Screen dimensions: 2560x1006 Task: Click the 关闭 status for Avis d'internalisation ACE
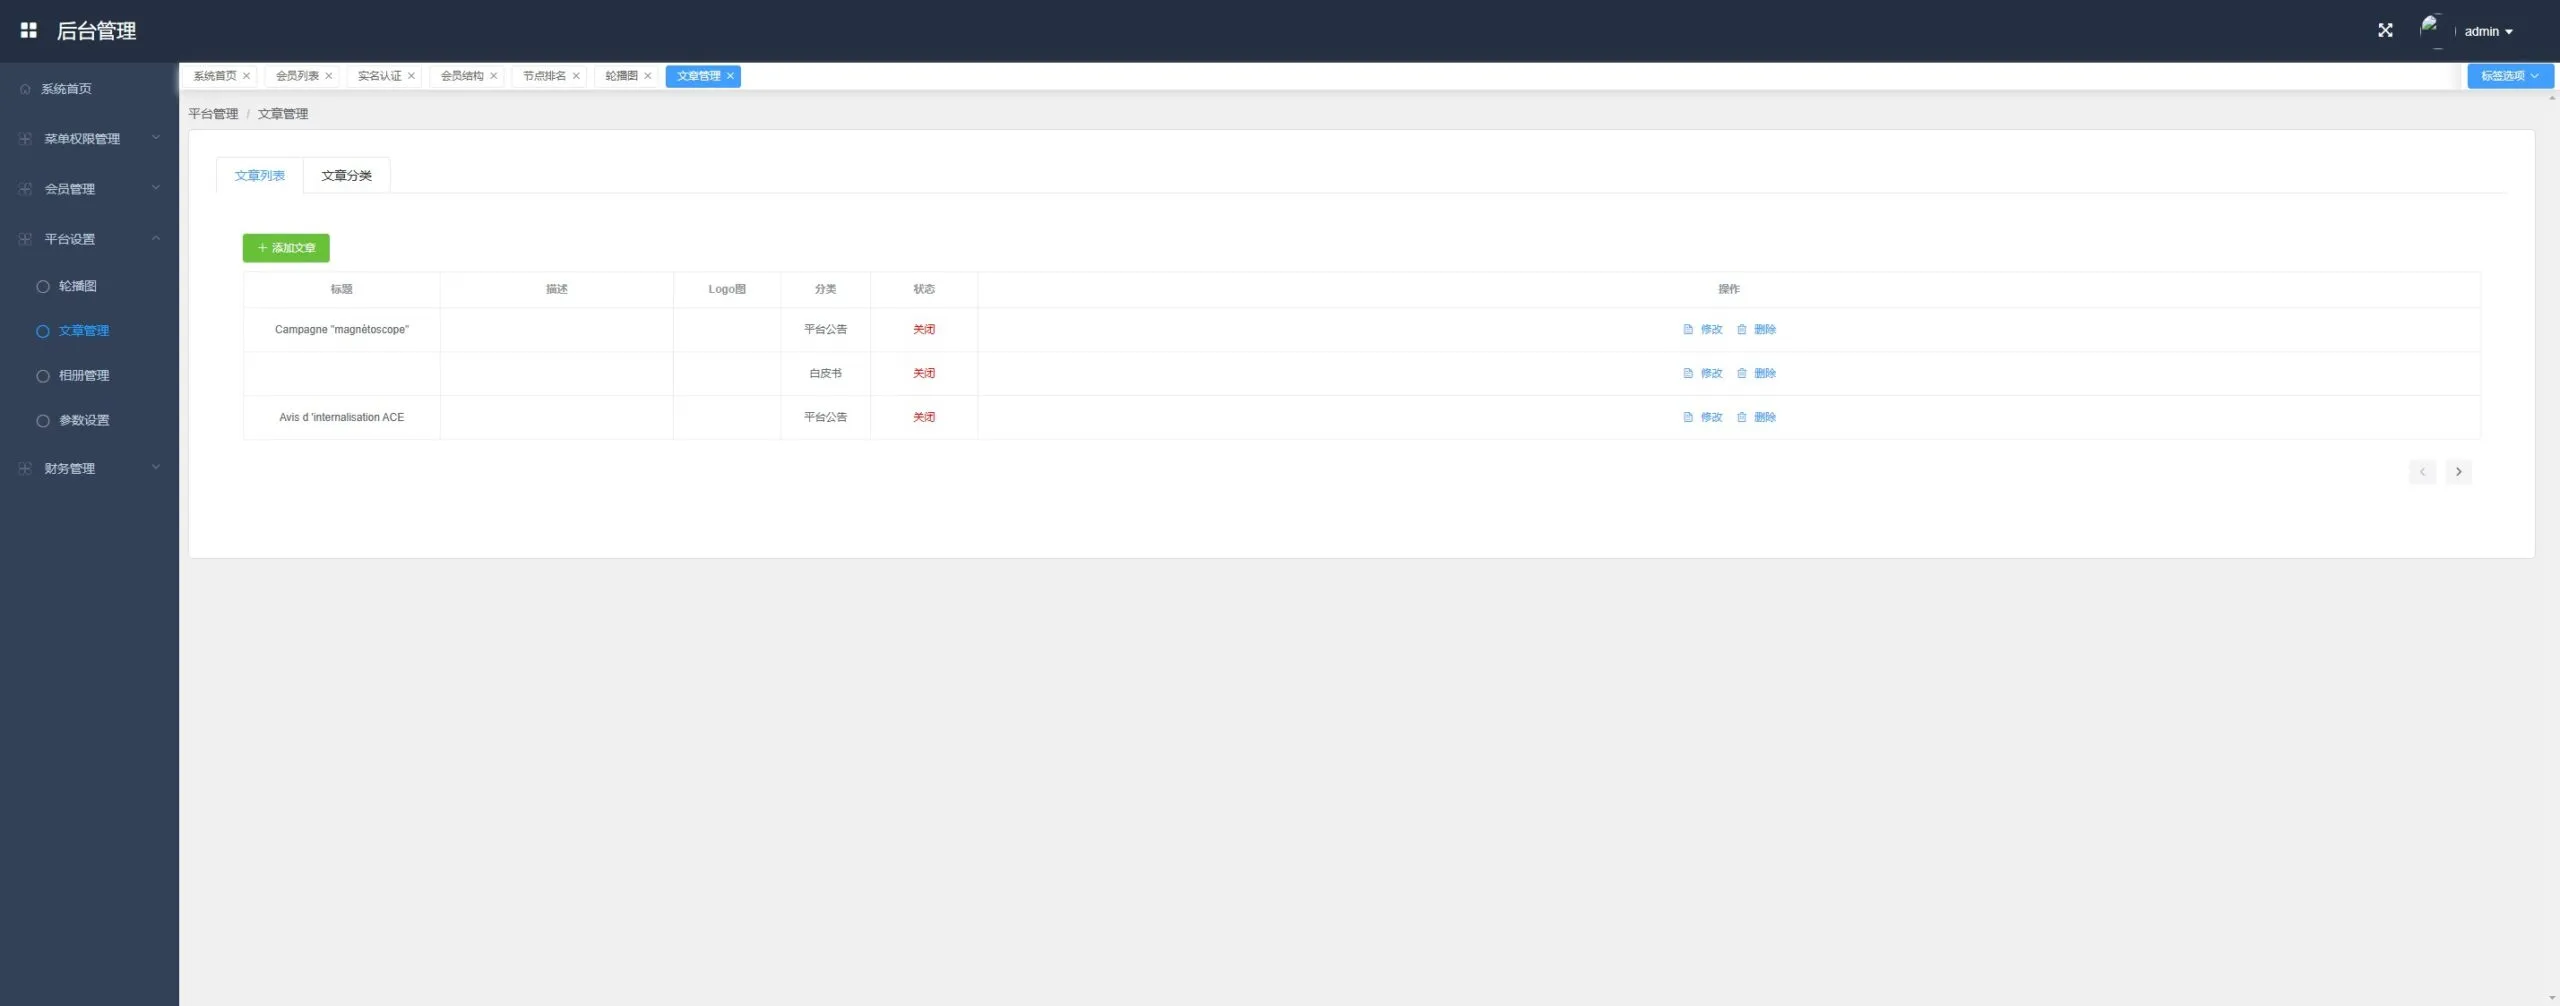point(924,418)
